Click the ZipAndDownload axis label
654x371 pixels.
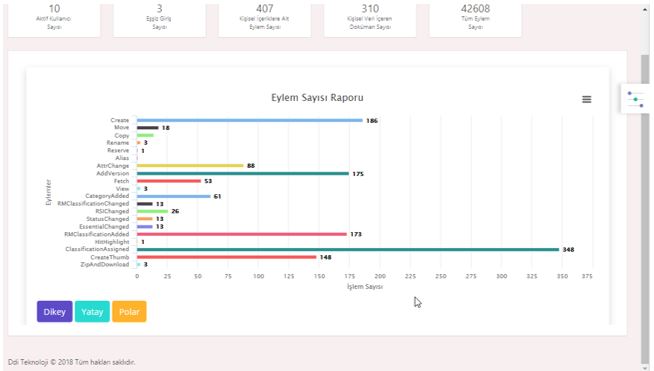[105, 265]
